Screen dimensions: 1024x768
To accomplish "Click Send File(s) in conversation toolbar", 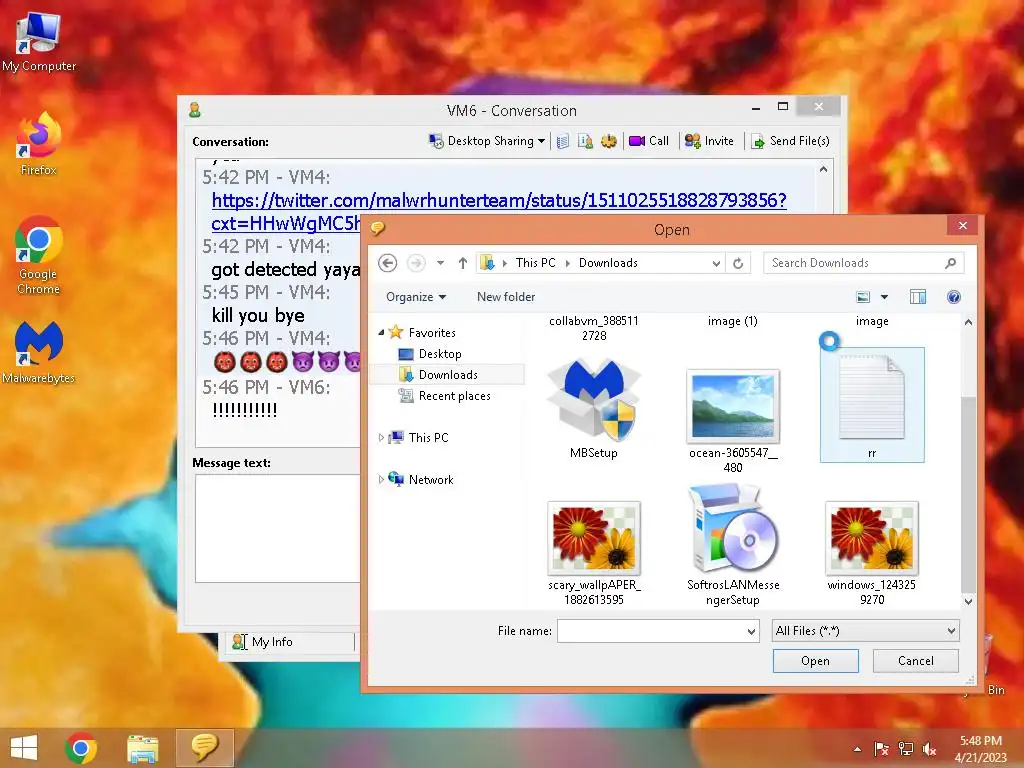I will pyautogui.click(x=790, y=141).
